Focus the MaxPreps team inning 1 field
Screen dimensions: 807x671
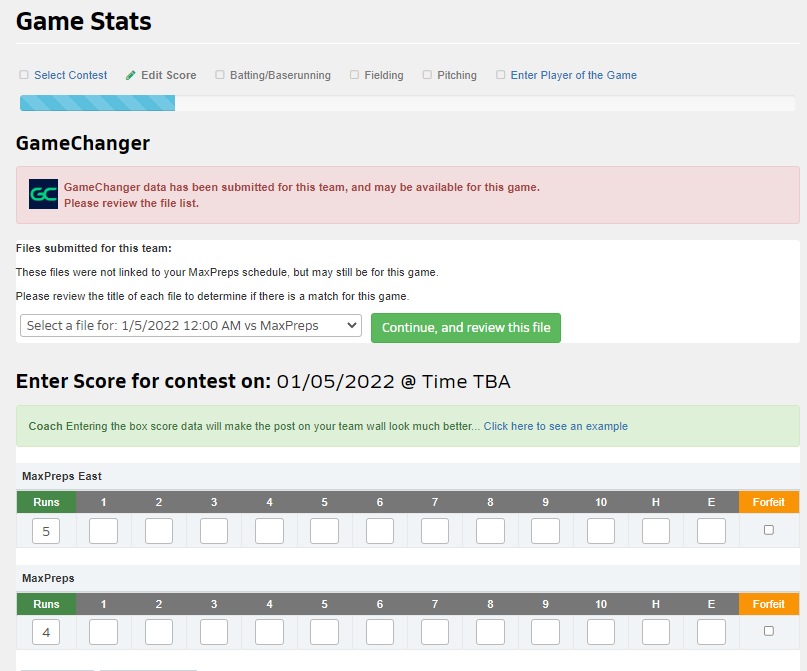[x=103, y=632]
